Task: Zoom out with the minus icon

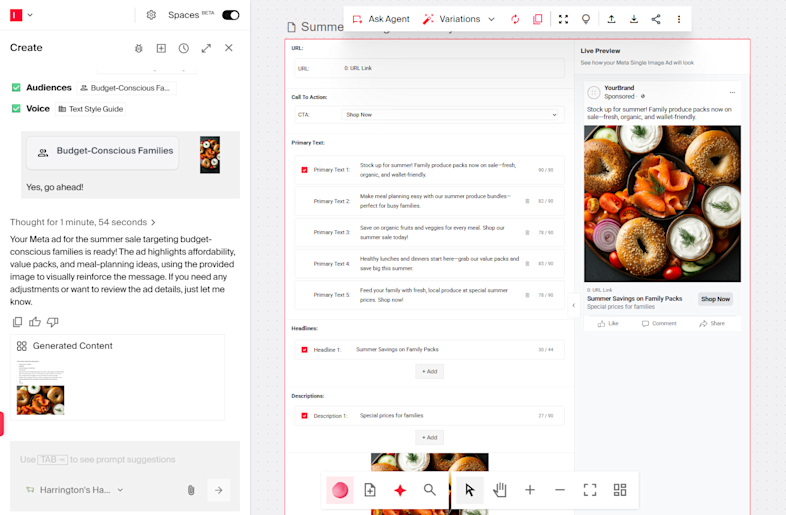Action: tap(560, 490)
